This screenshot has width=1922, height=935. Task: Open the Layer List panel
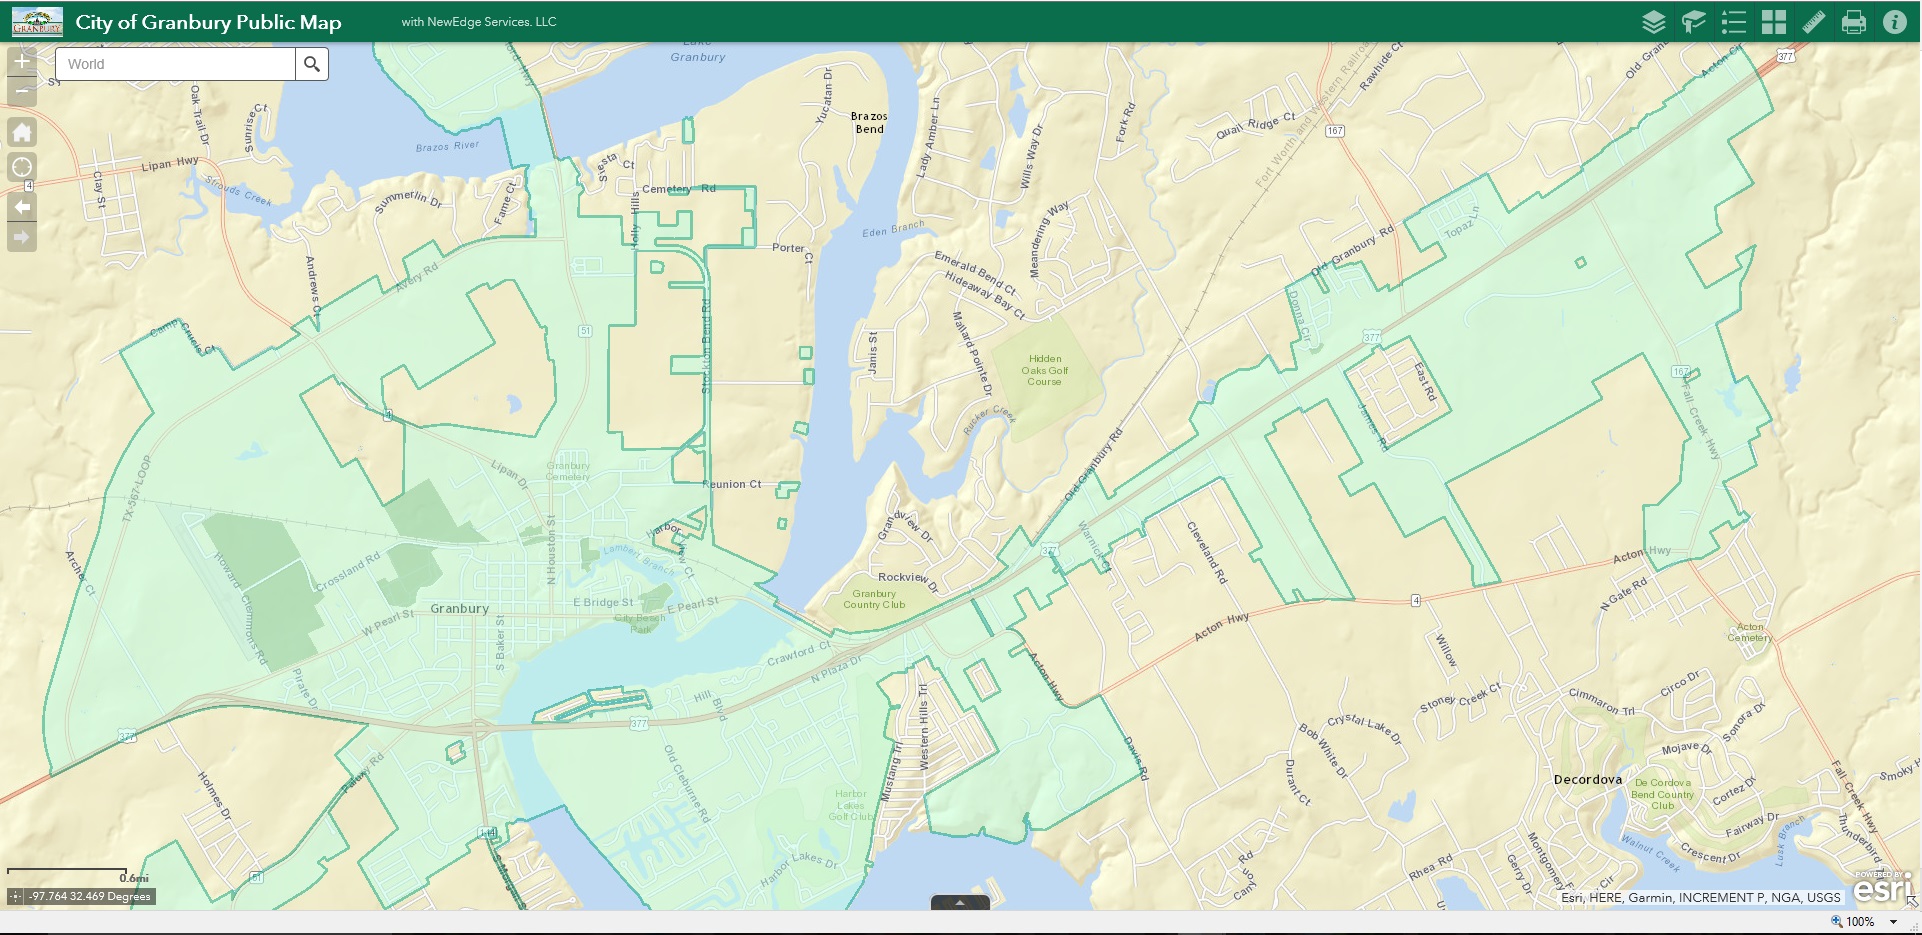click(x=1654, y=21)
